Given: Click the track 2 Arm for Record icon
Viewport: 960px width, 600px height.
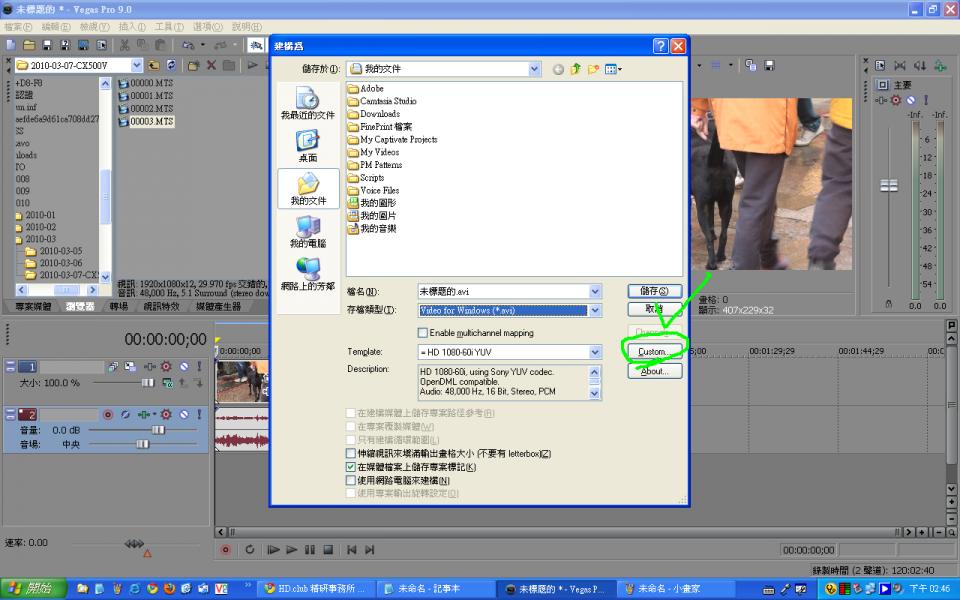Looking at the screenshot, I should [x=108, y=414].
